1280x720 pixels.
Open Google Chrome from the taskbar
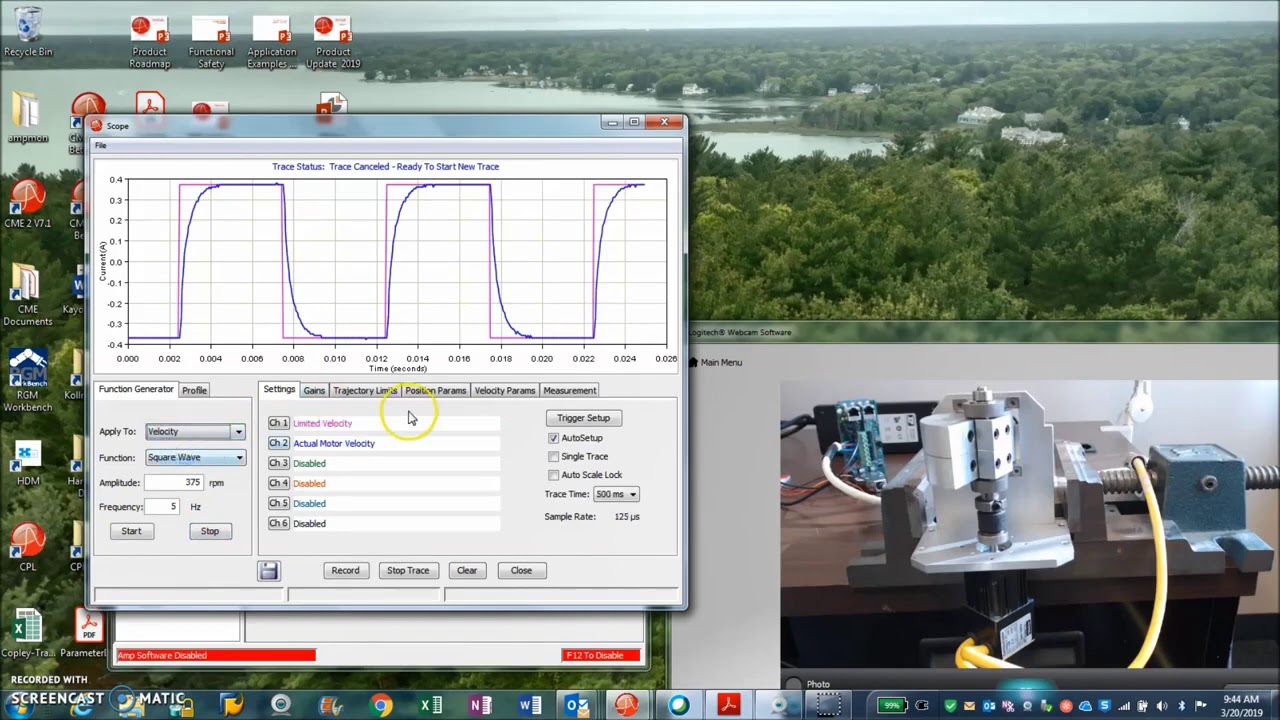(381, 706)
